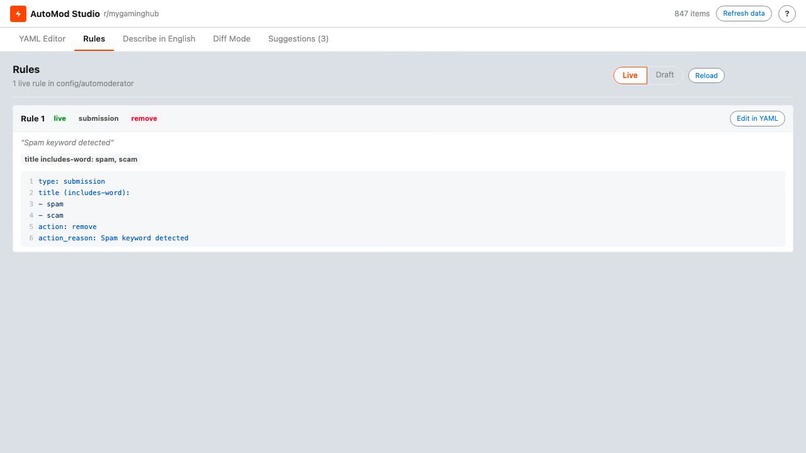Click code line 'title (includes-word):'
The width and height of the screenshot is (806, 453).
84,193
